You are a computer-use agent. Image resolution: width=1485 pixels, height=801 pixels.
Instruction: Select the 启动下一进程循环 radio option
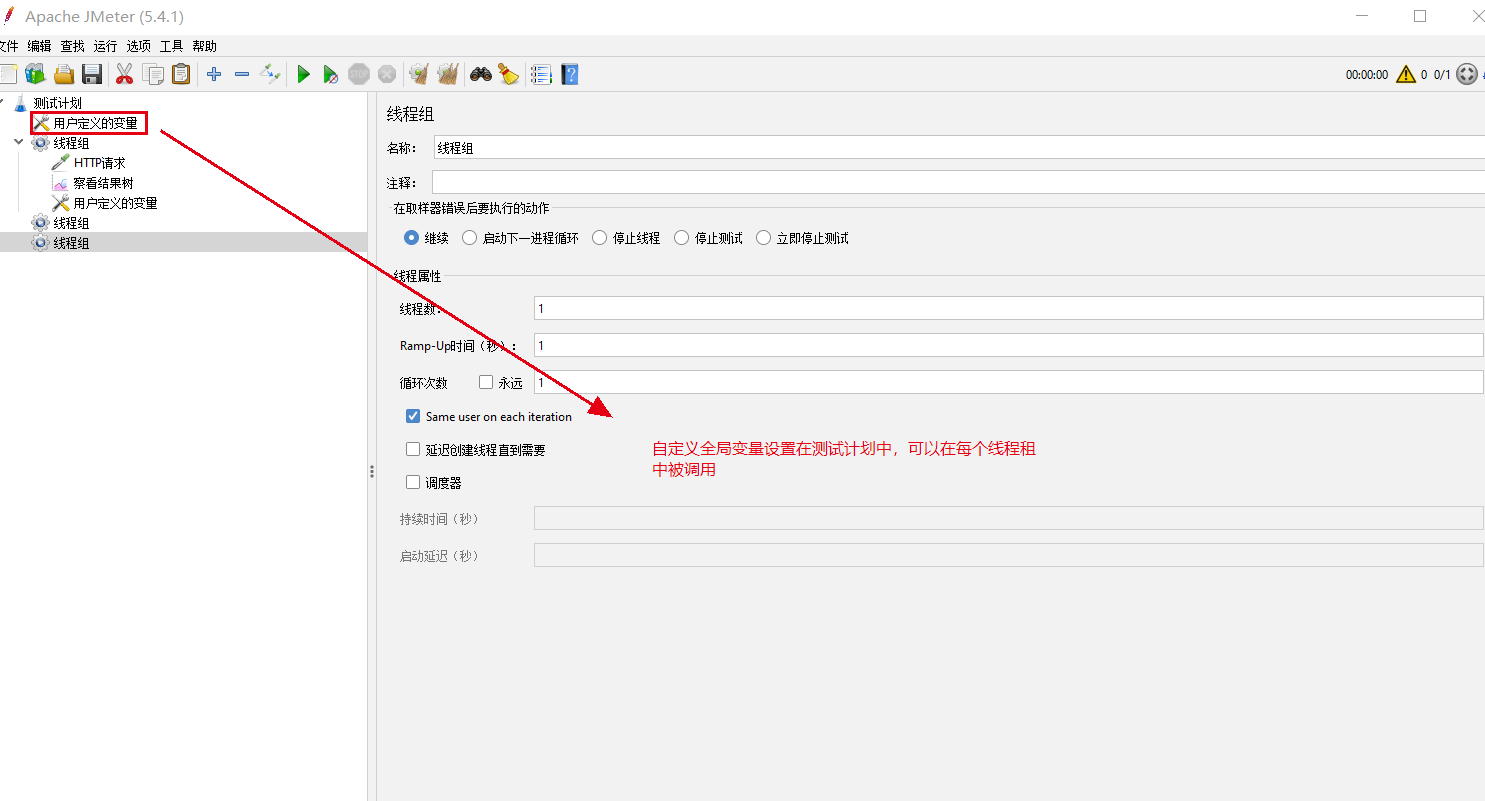click(x=469, y=238)
